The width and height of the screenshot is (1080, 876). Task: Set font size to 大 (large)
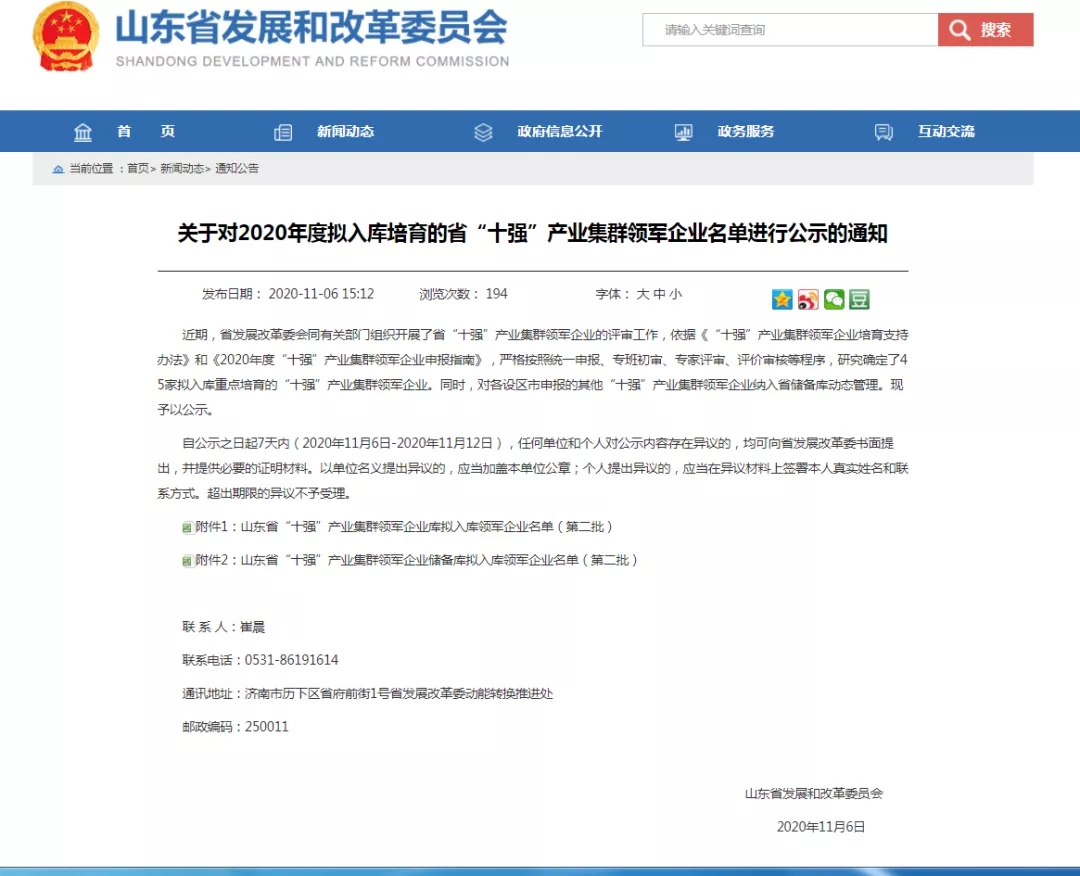[x=643, y=294]
